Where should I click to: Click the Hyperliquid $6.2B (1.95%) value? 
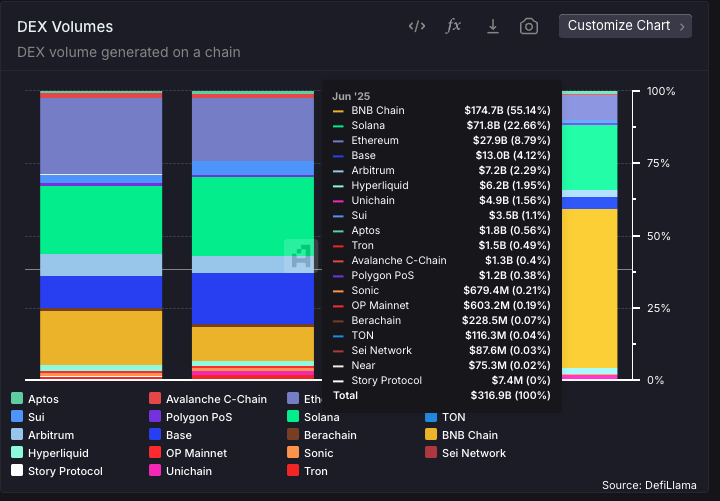(514, 185)
